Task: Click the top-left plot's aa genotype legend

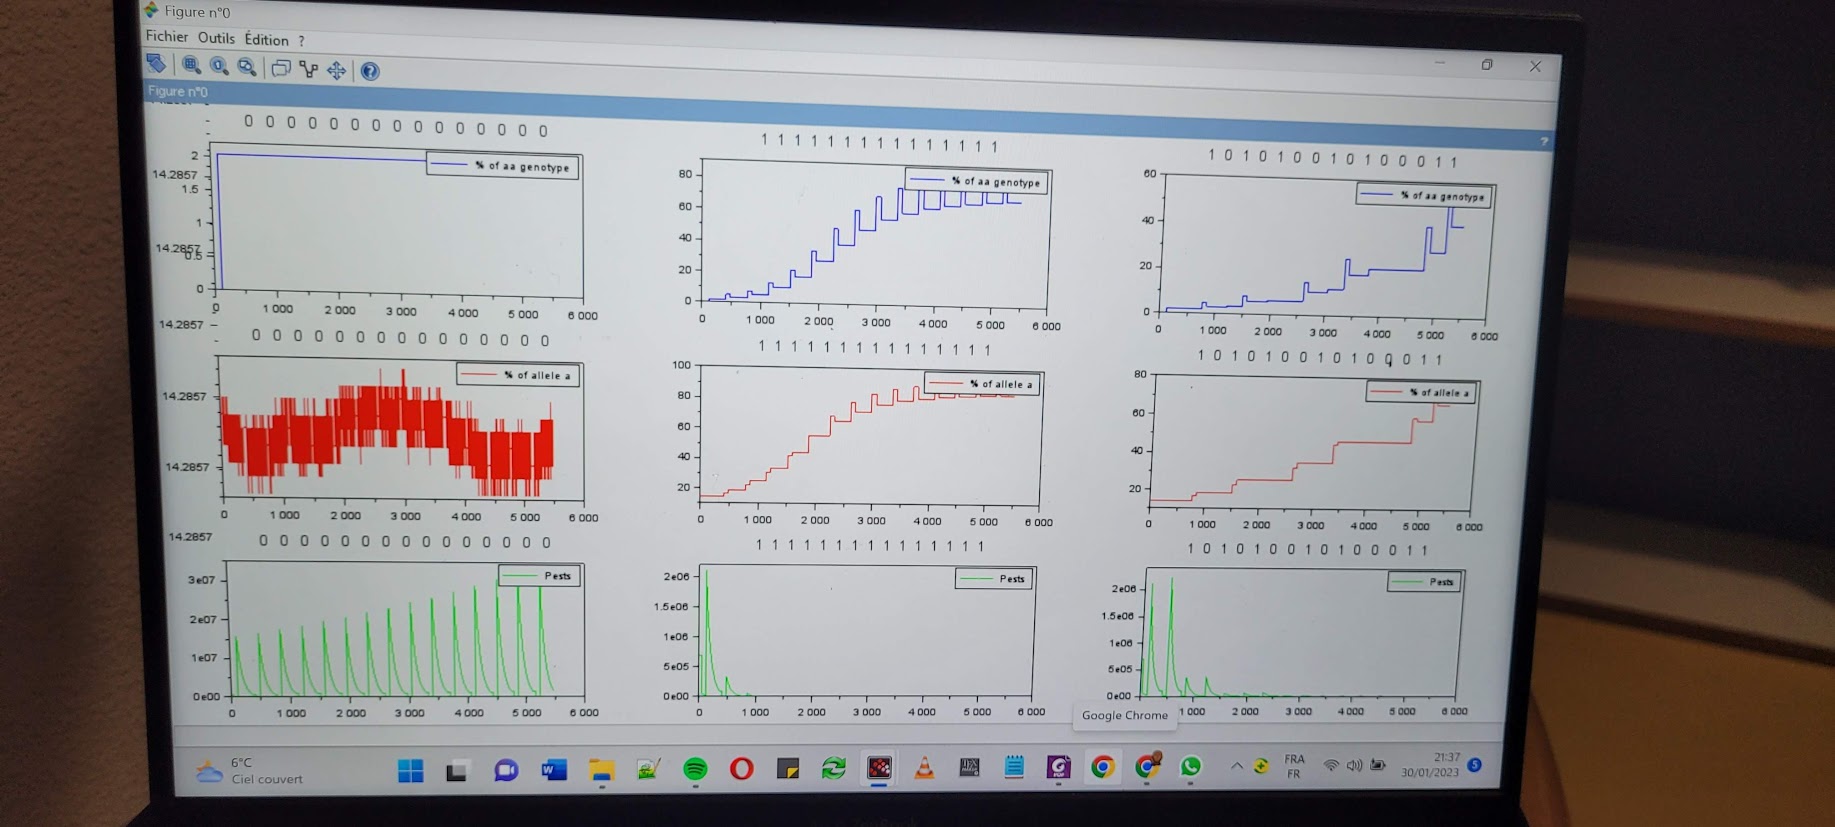Action: [x=502, y=166]
